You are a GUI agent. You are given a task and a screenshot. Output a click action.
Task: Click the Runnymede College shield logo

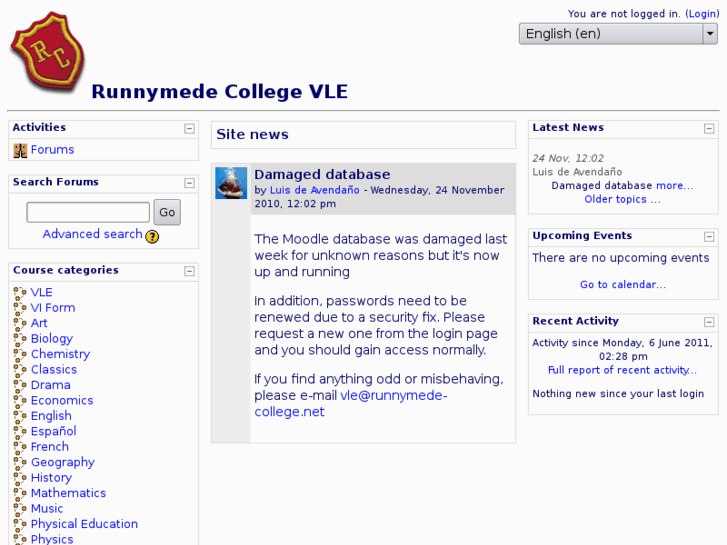coord(47,51)
